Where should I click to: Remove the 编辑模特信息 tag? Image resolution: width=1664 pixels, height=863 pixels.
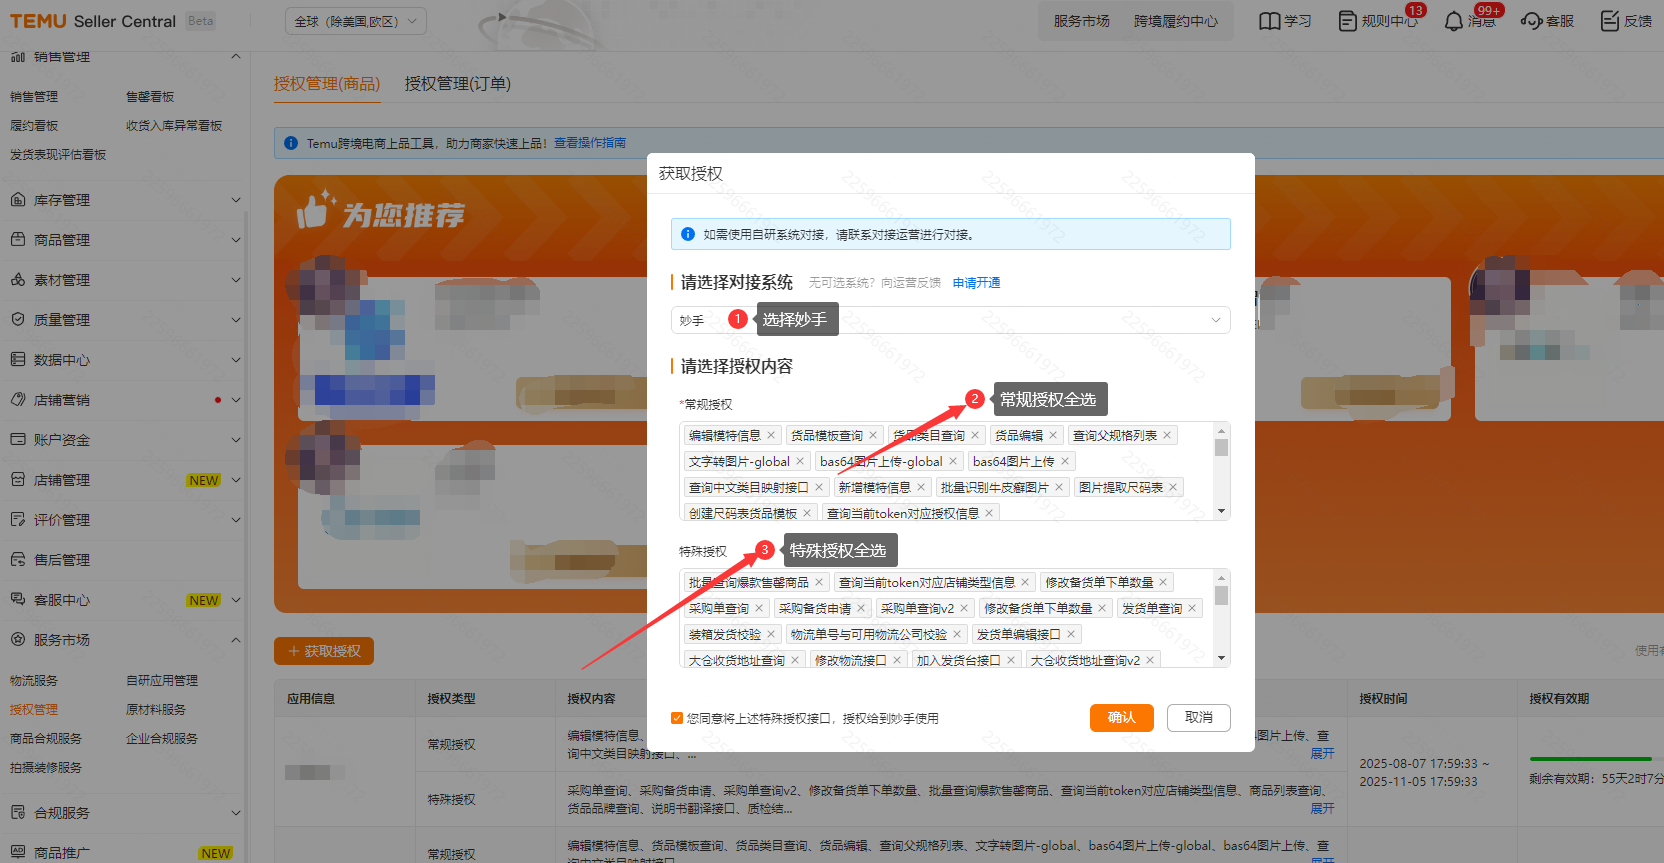[771, 435]
